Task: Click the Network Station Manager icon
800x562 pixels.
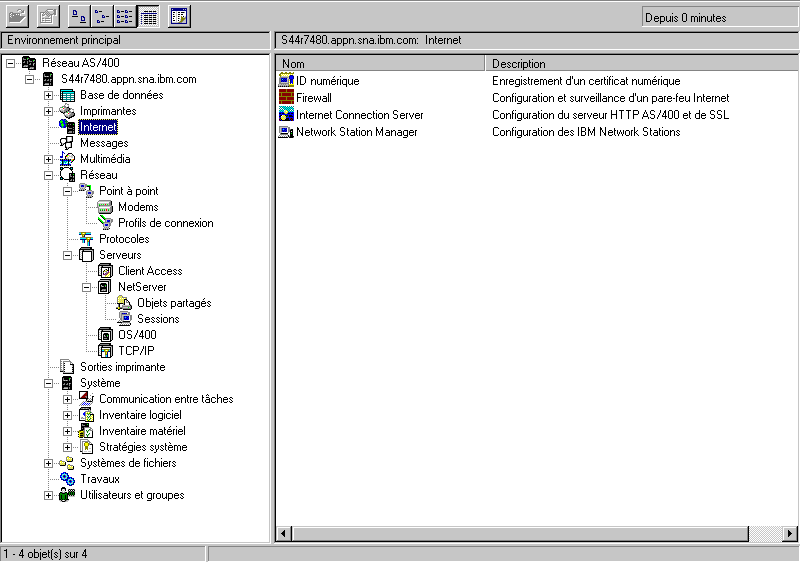Action: [x=286, y=132]
